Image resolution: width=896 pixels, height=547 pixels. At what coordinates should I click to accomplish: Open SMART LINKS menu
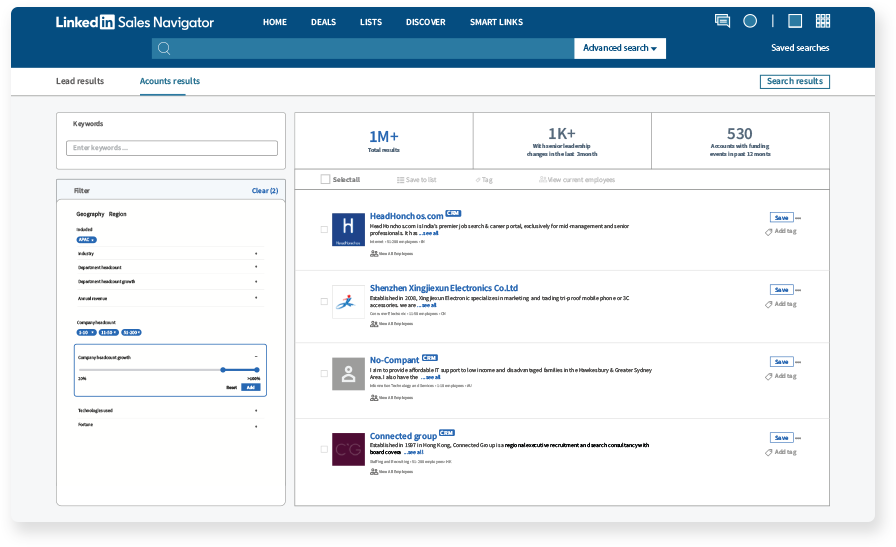[x=497, y=22]
